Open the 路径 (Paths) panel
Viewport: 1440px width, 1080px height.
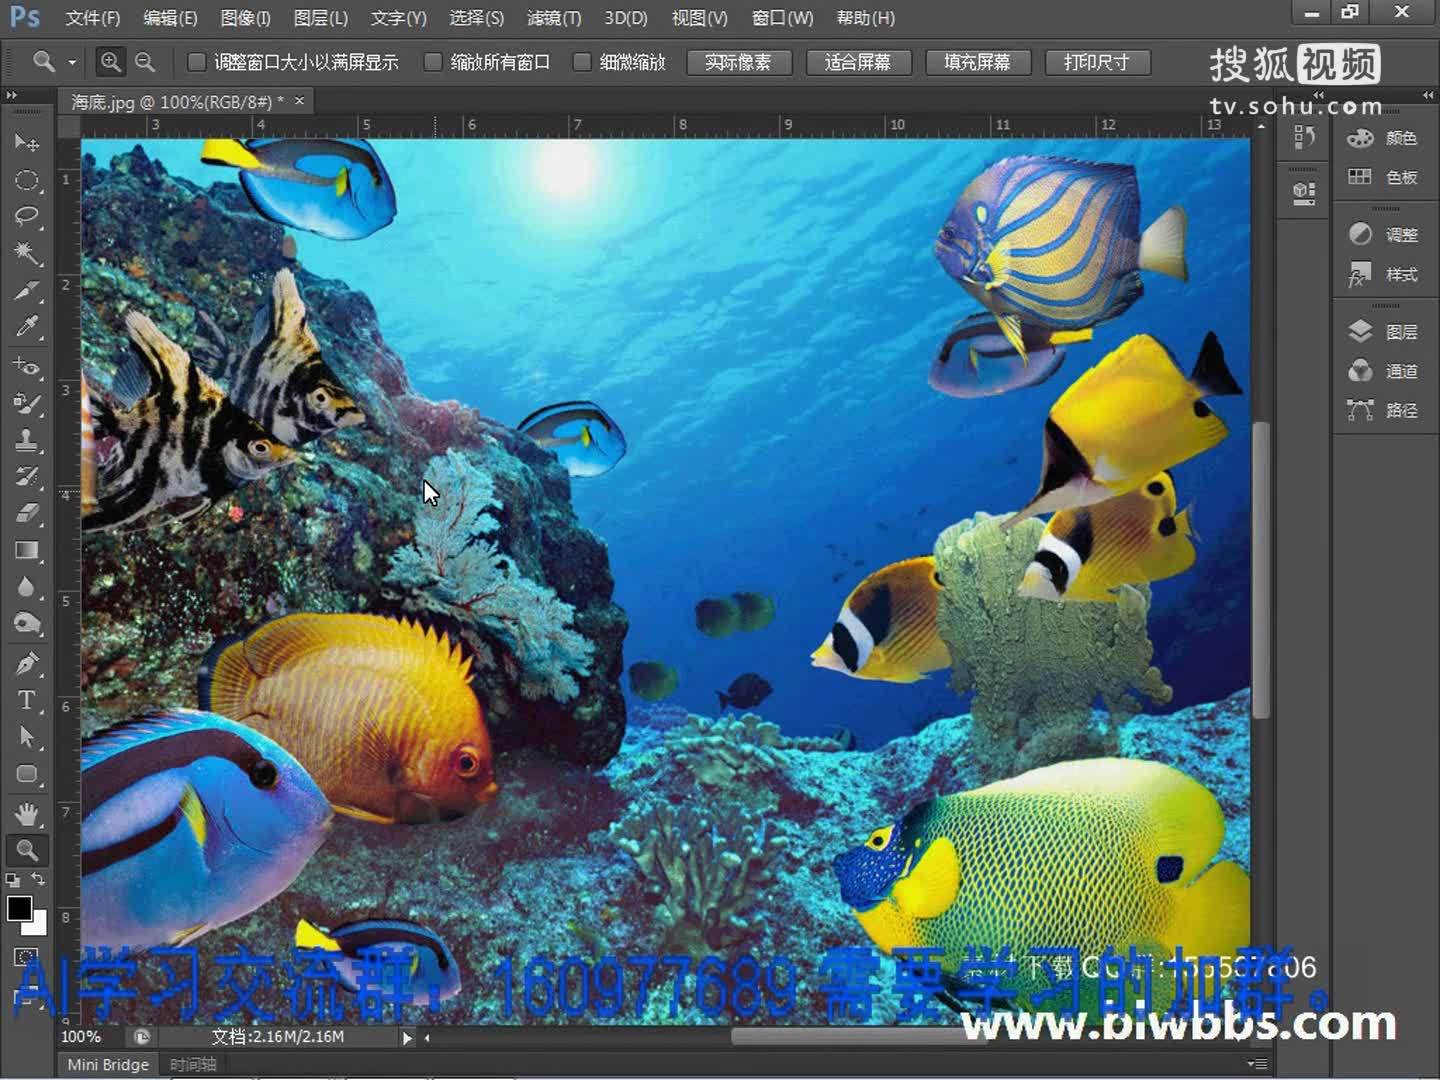(1384, 410)
